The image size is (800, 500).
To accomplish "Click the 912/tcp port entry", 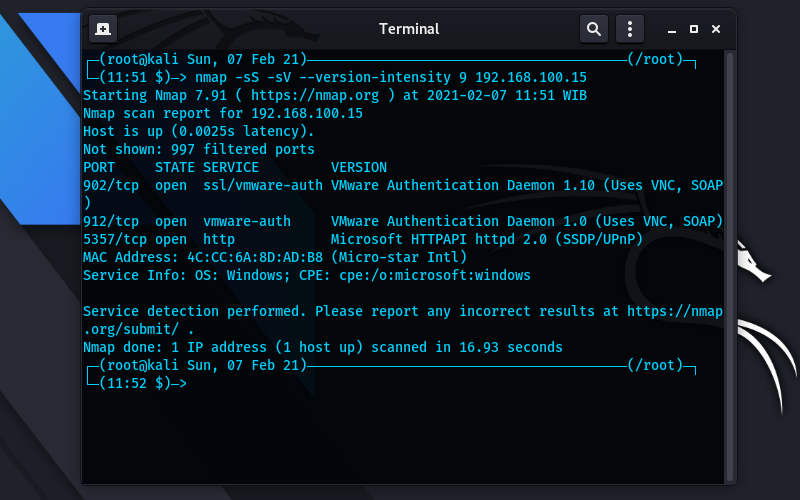I will [111, 221].
